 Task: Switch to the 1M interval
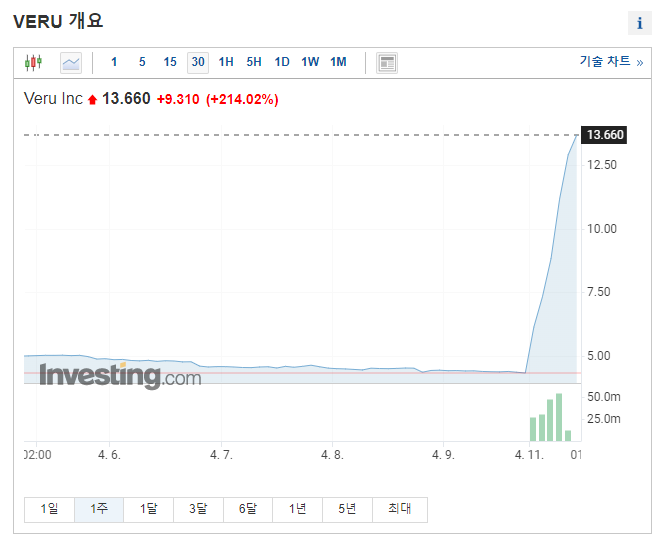pos(338,62)
